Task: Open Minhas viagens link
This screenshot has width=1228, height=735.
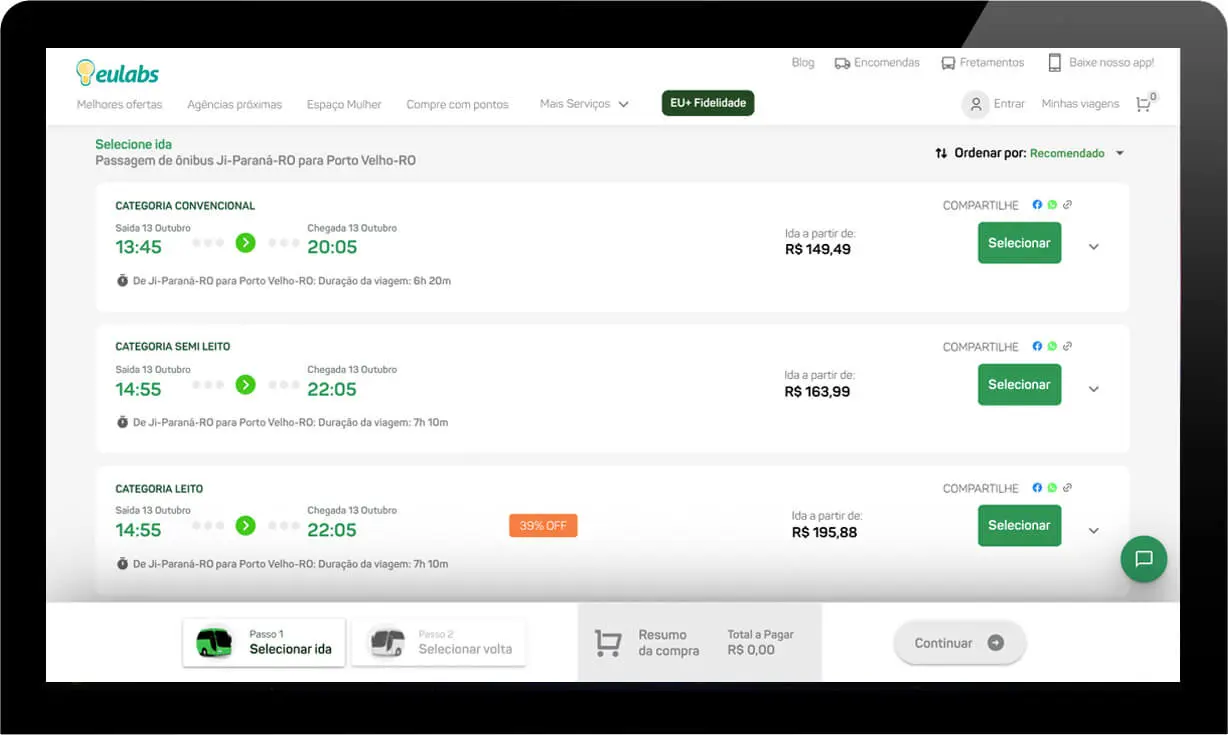Action: [1081, 104]
